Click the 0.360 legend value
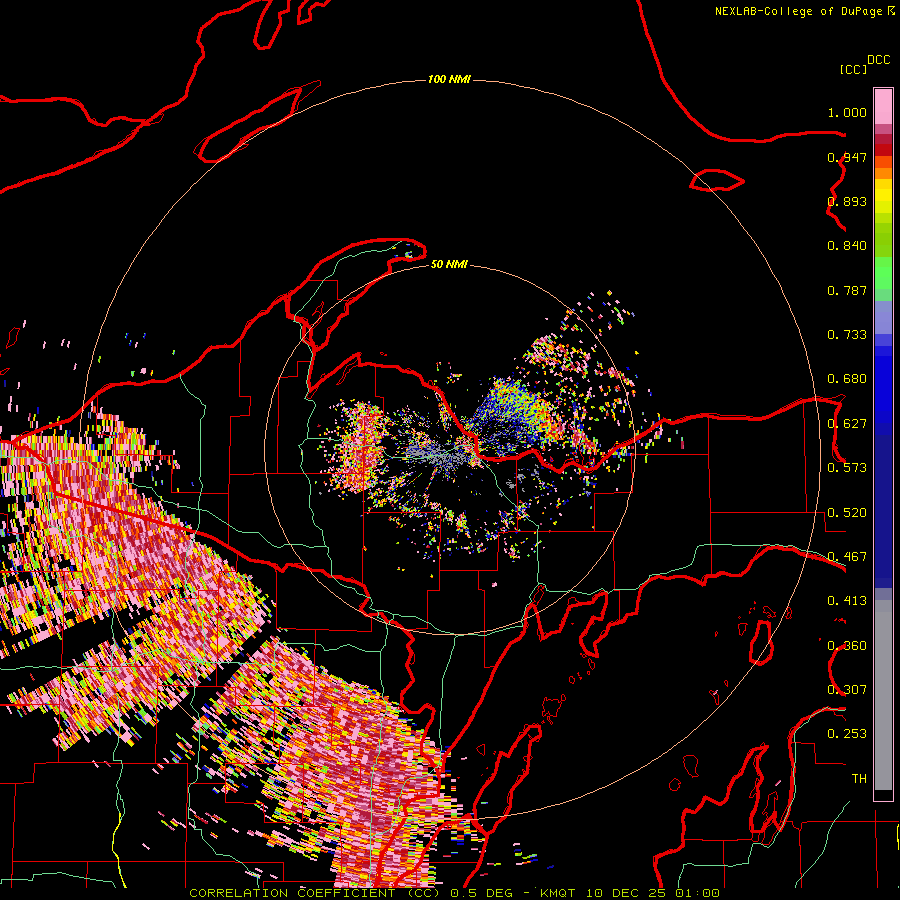Screen dimensions: 900x900 click(847, 646)
